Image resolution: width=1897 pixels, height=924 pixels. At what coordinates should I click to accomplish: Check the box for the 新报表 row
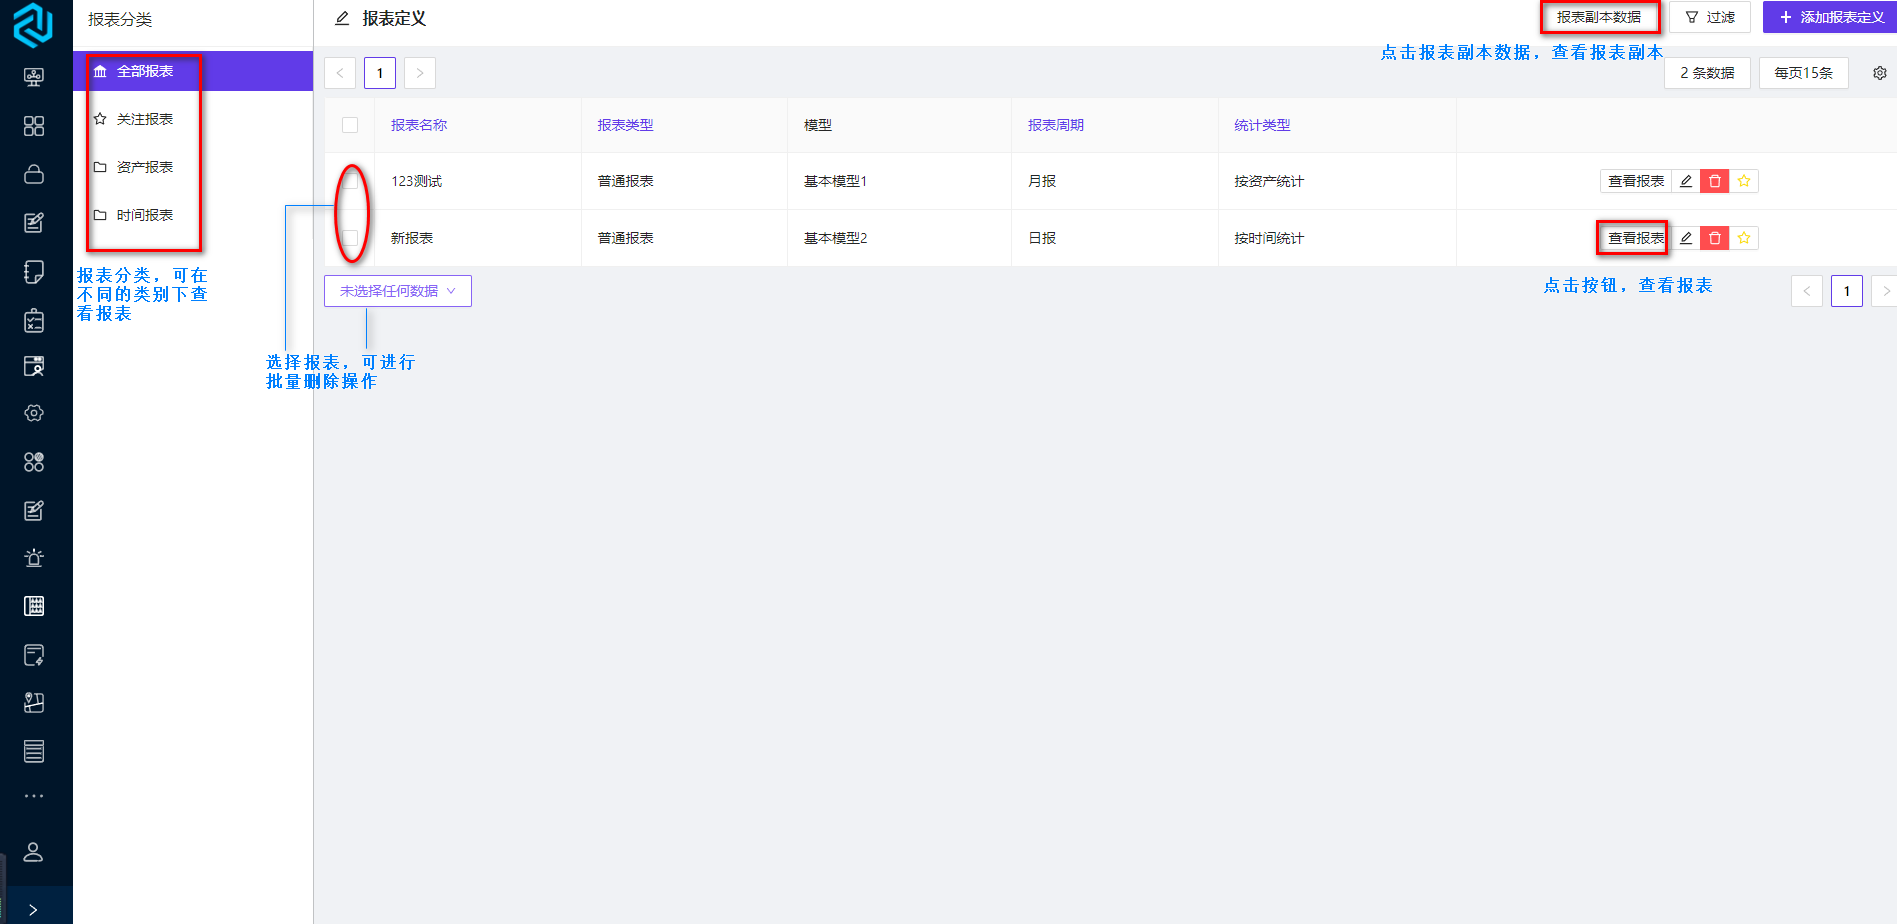tap(350, 238)
